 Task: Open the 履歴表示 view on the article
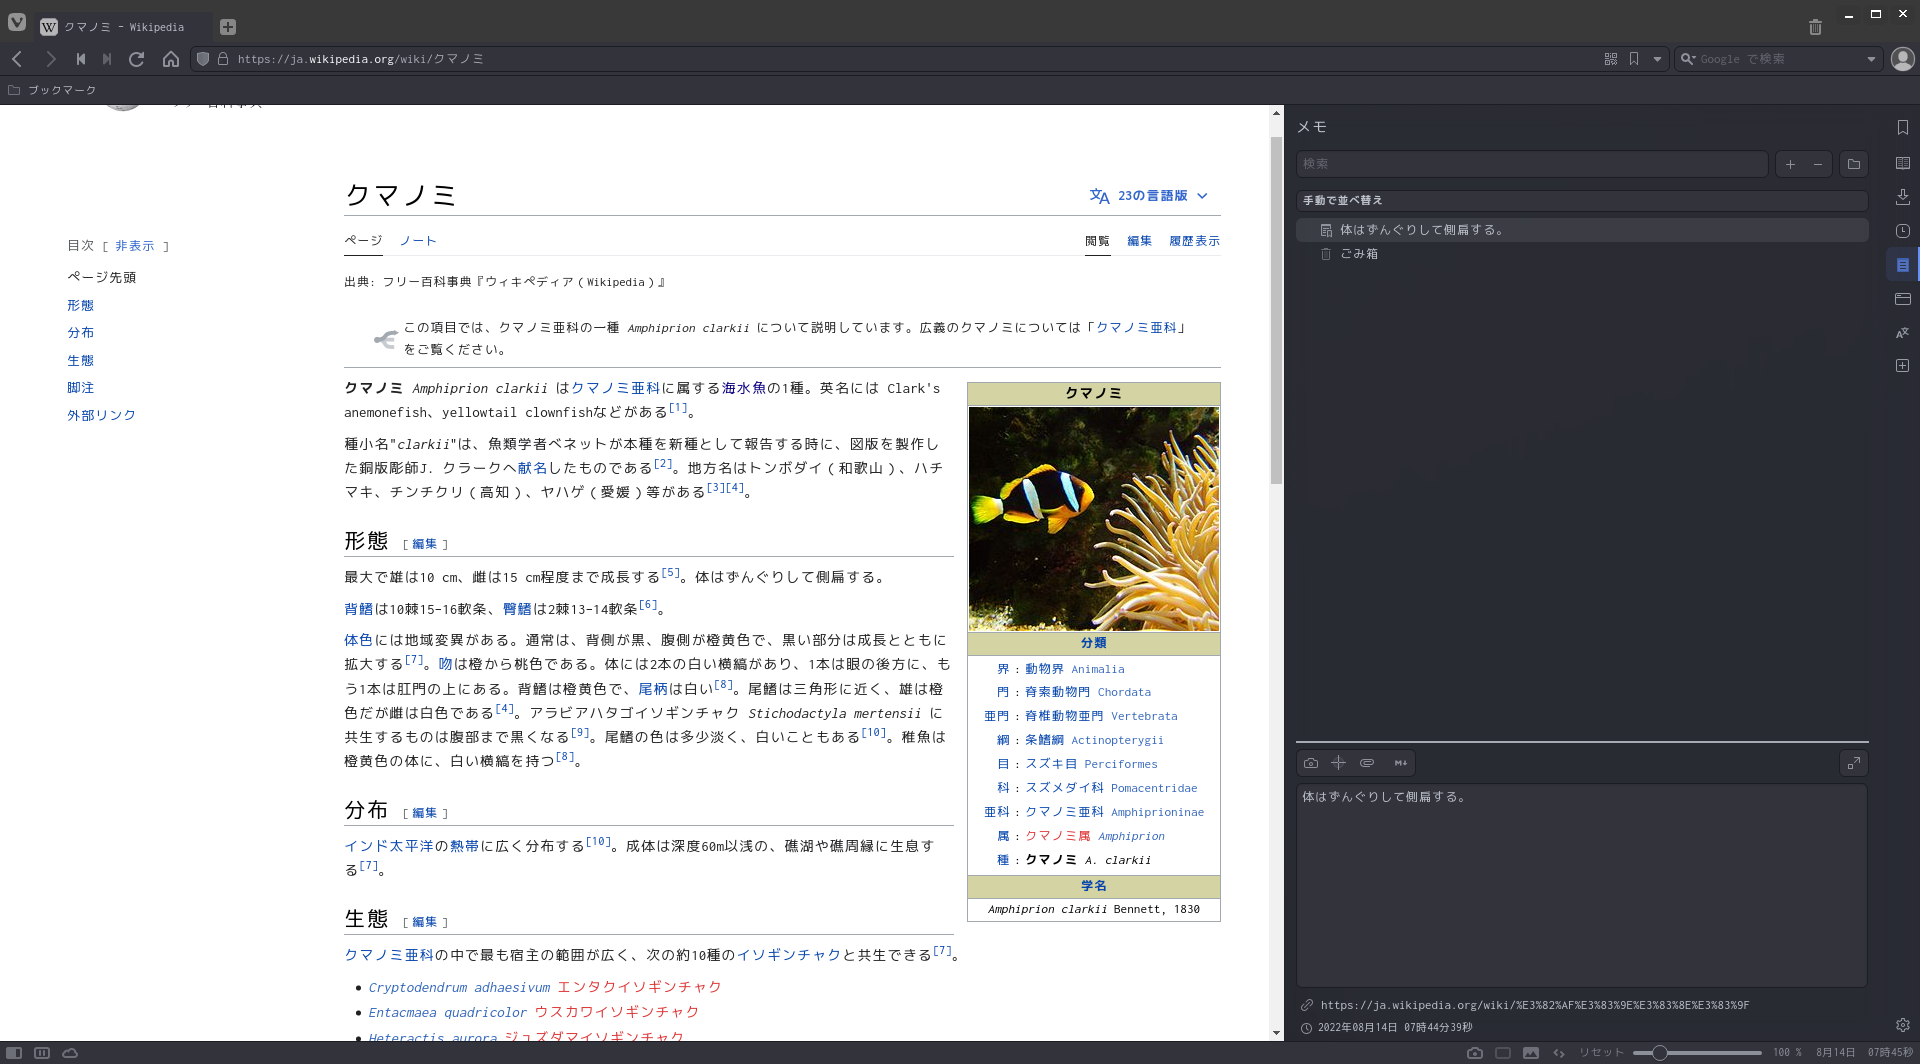coord(1195,241)
